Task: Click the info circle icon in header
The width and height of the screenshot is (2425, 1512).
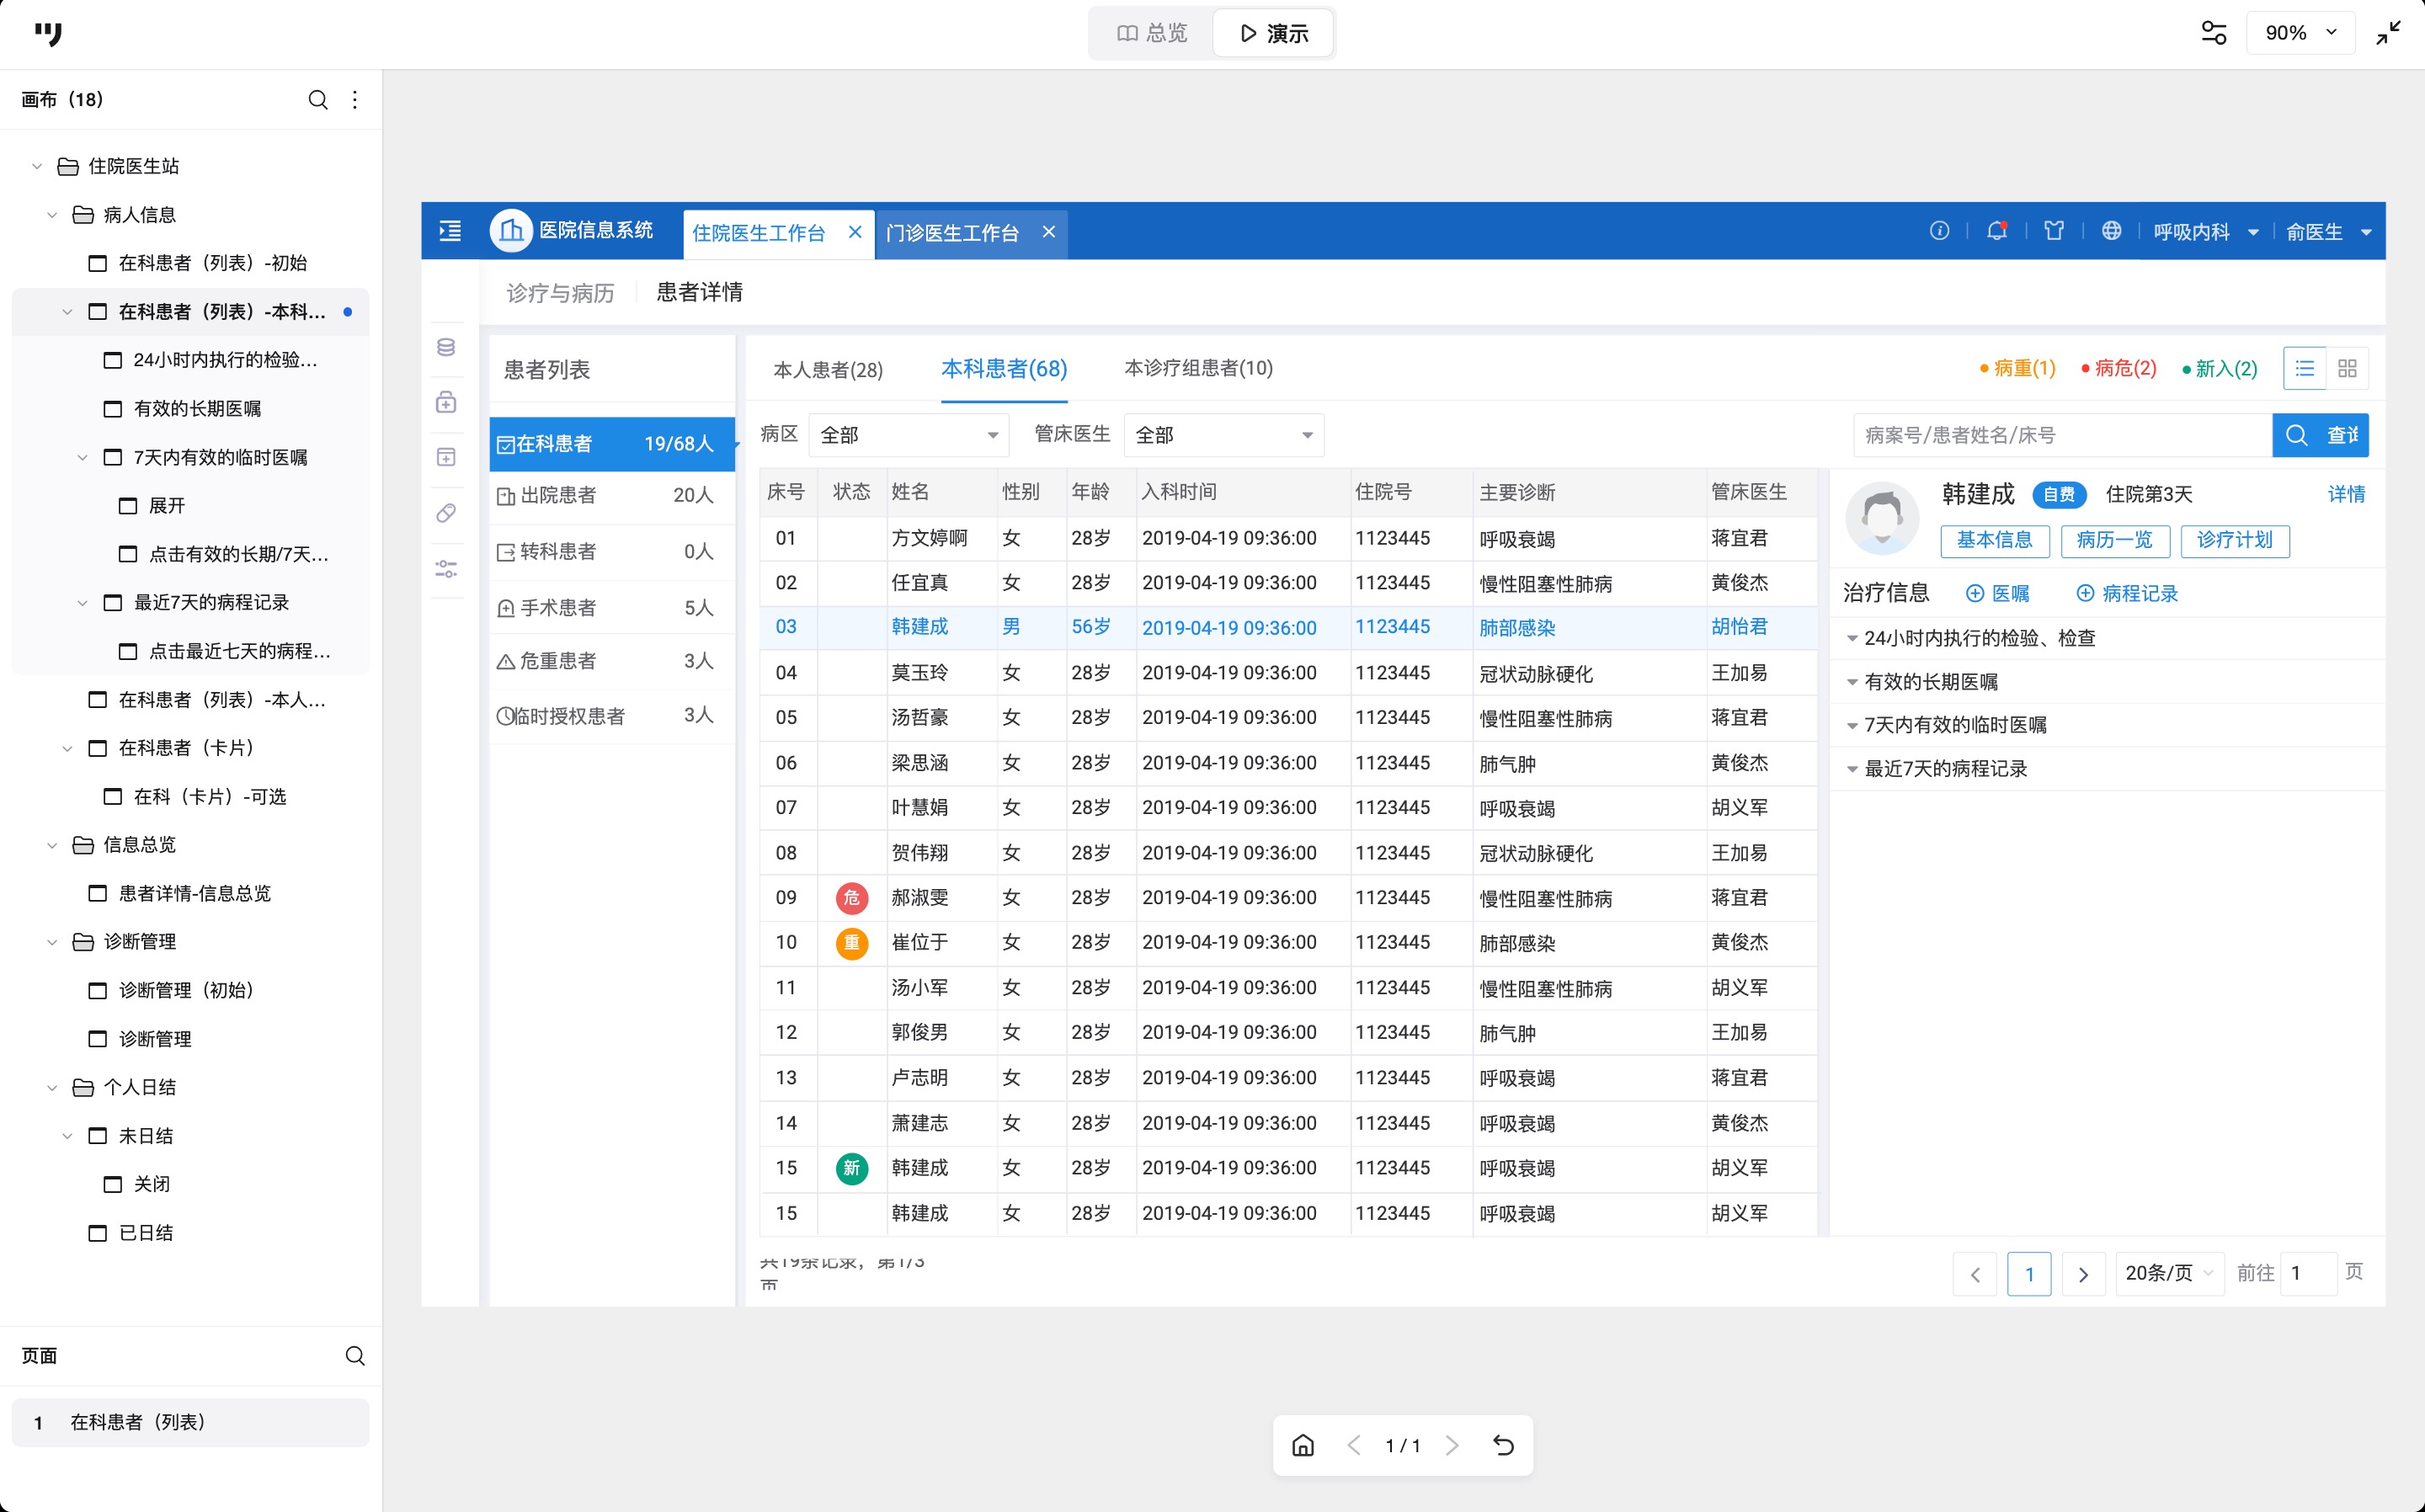Action: (1939, 231)
